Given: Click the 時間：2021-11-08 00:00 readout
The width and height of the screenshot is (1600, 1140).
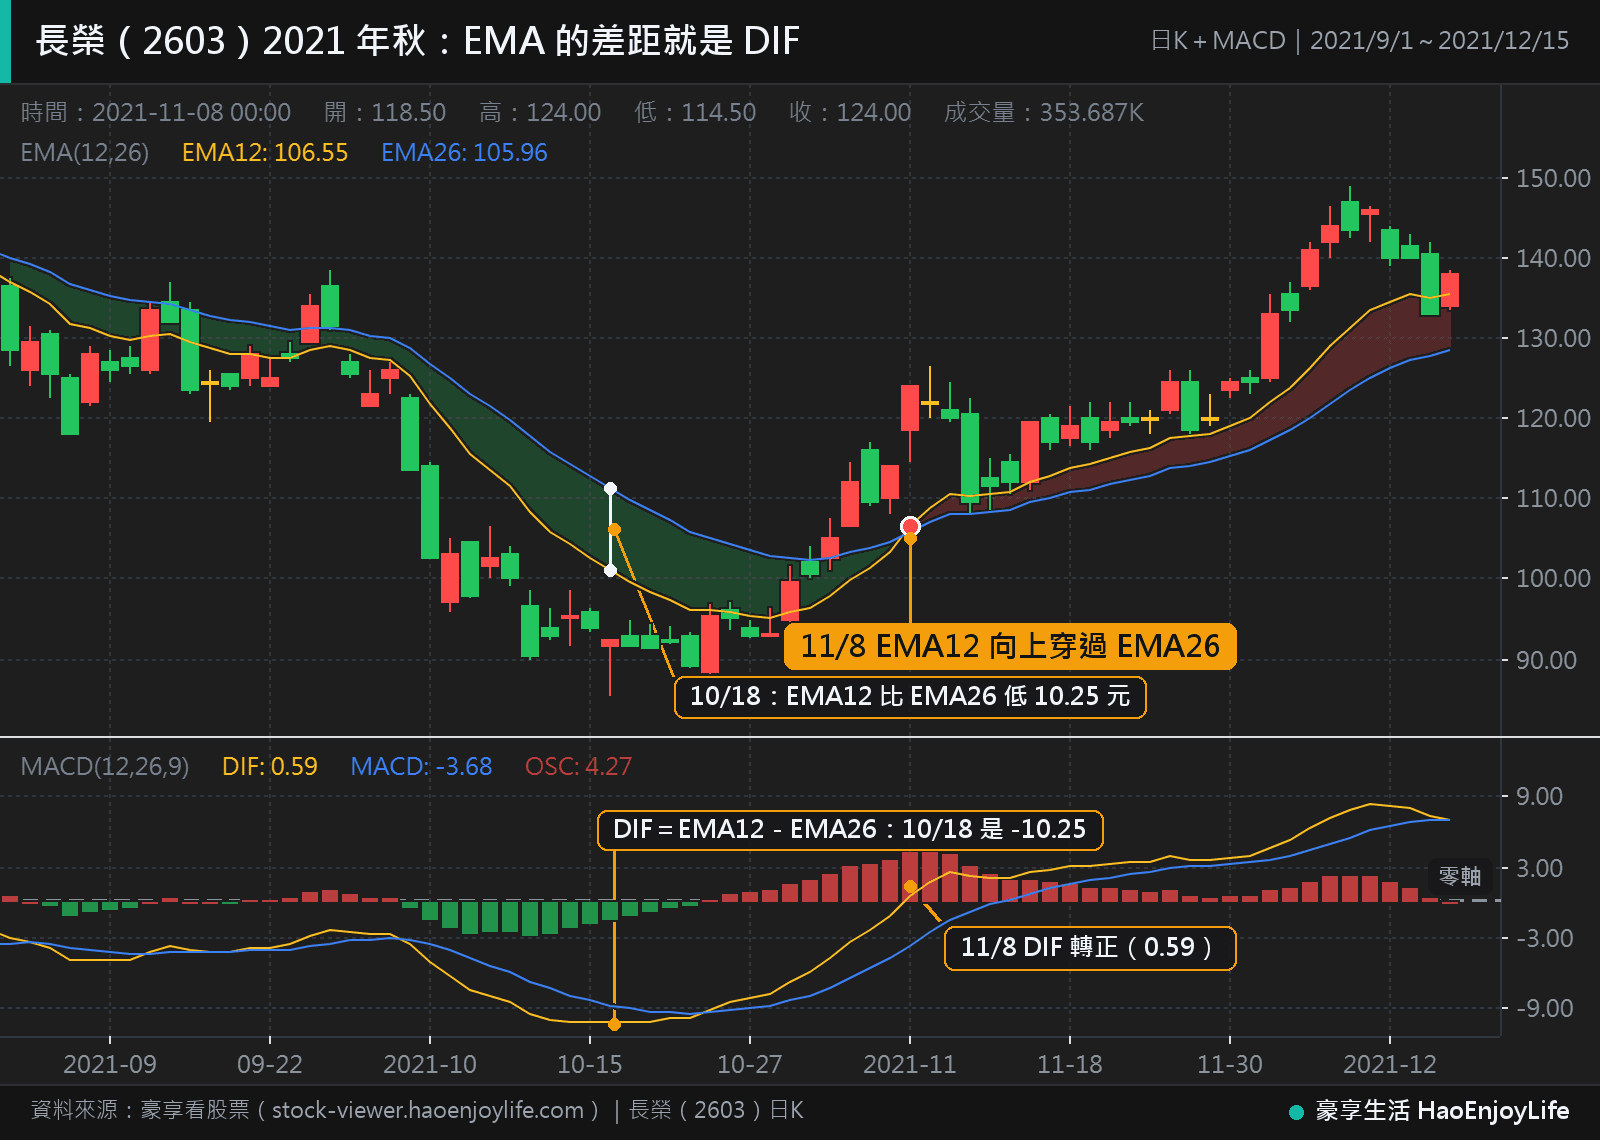Looking at the screenshot, I should pos(156,112).
